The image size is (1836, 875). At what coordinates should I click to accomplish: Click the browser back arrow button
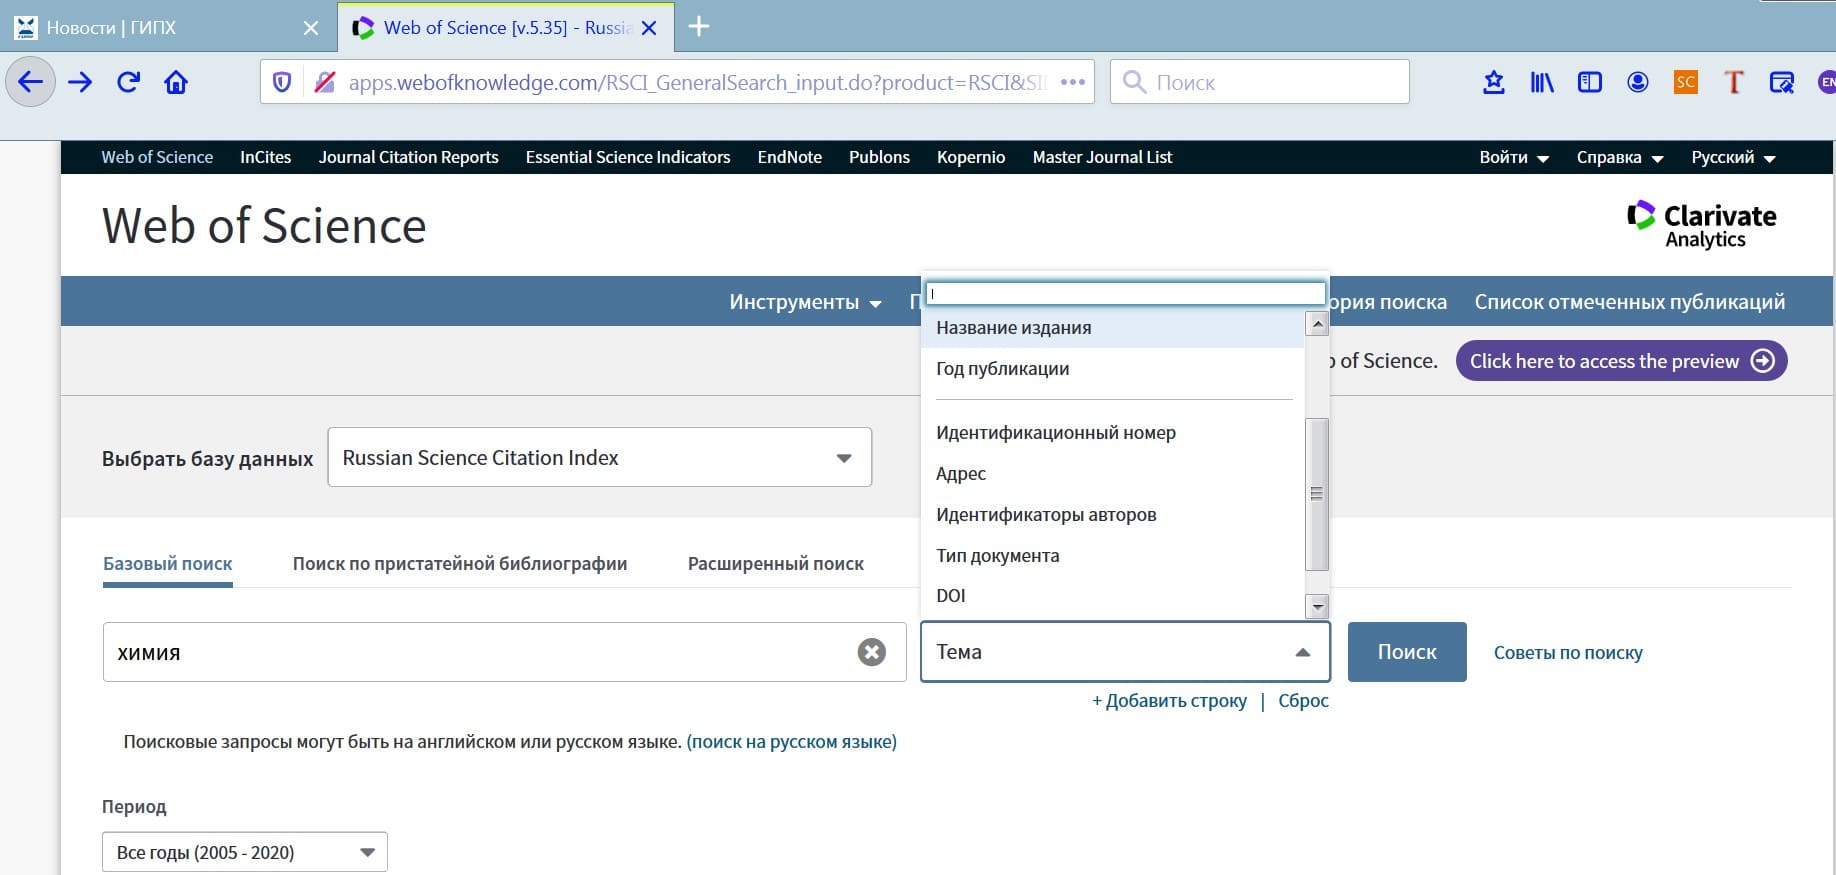click(30, 82)
